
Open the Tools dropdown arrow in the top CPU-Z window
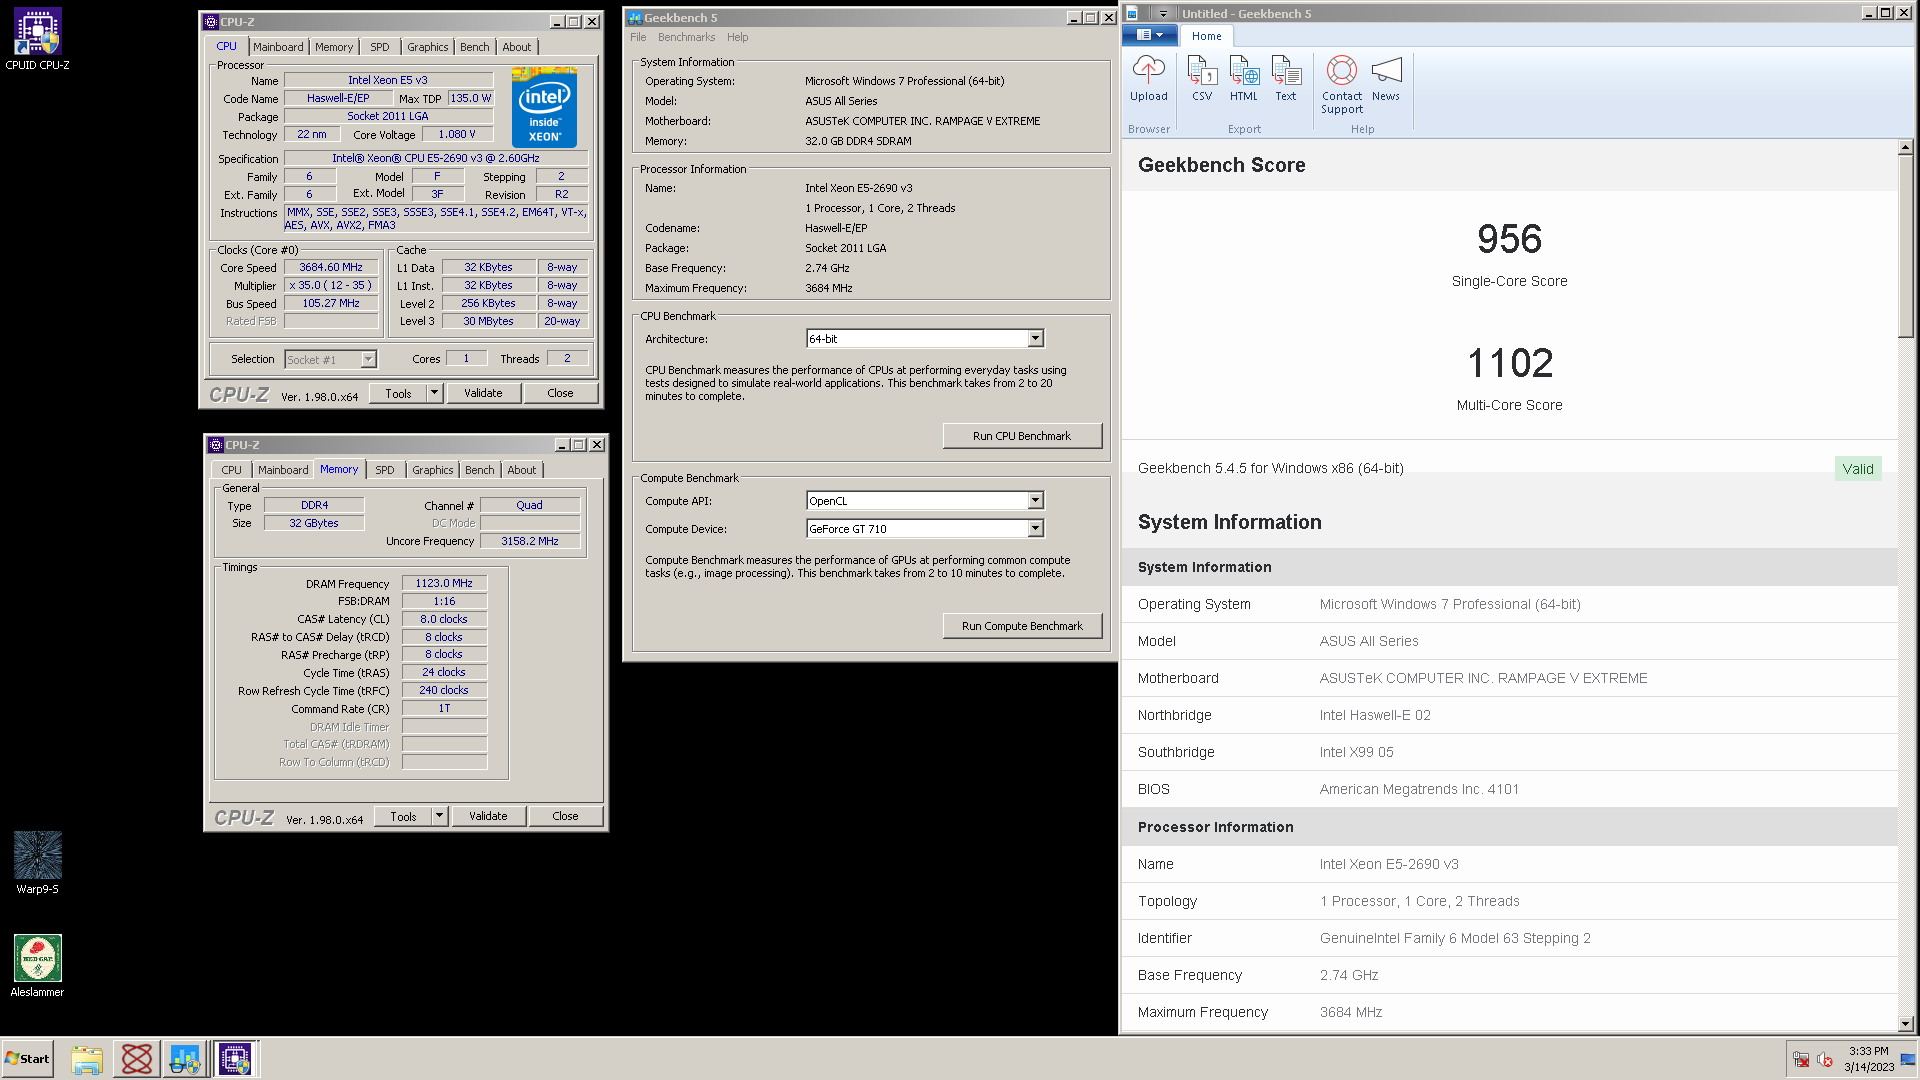[435, 394]
